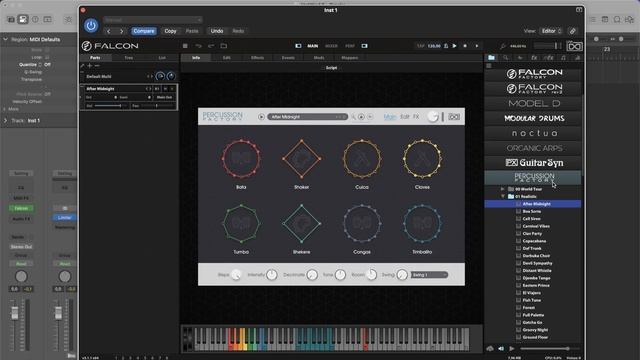Collapse the 01 Realistic folder
The image size is (640, 360).
point(503,196)
